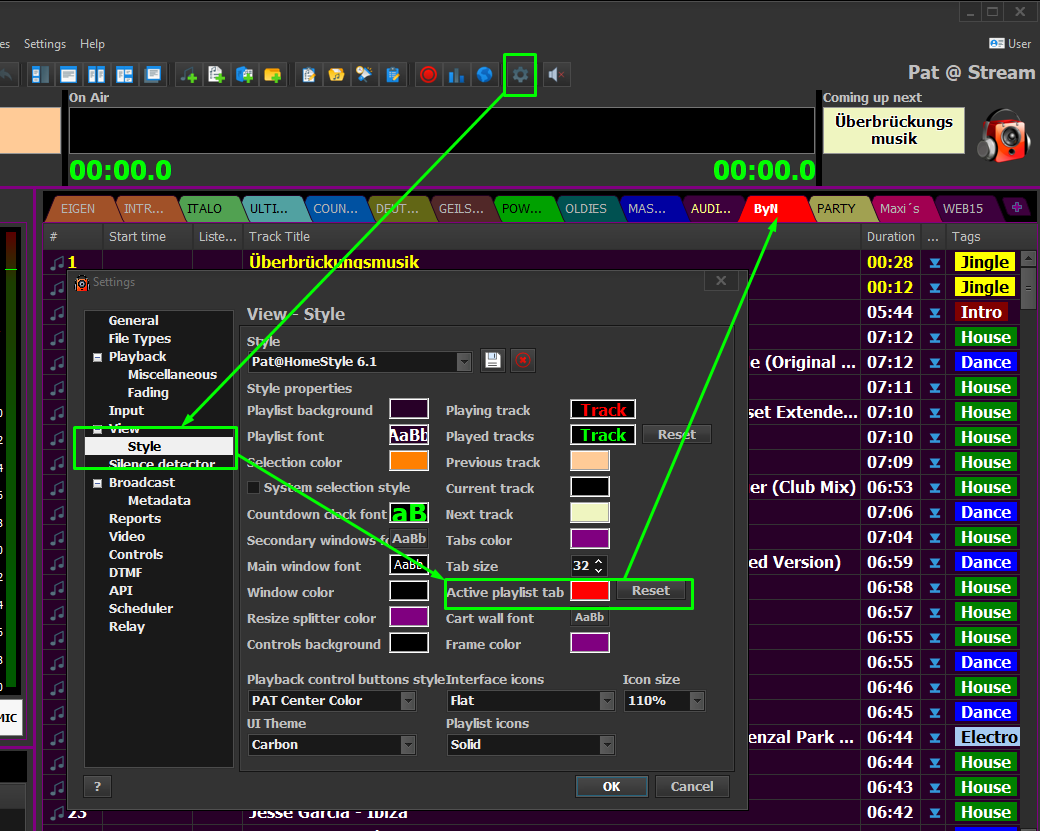Click the add track music note icon
This screenshot has height=831, width=1040.
pos(189,75)
